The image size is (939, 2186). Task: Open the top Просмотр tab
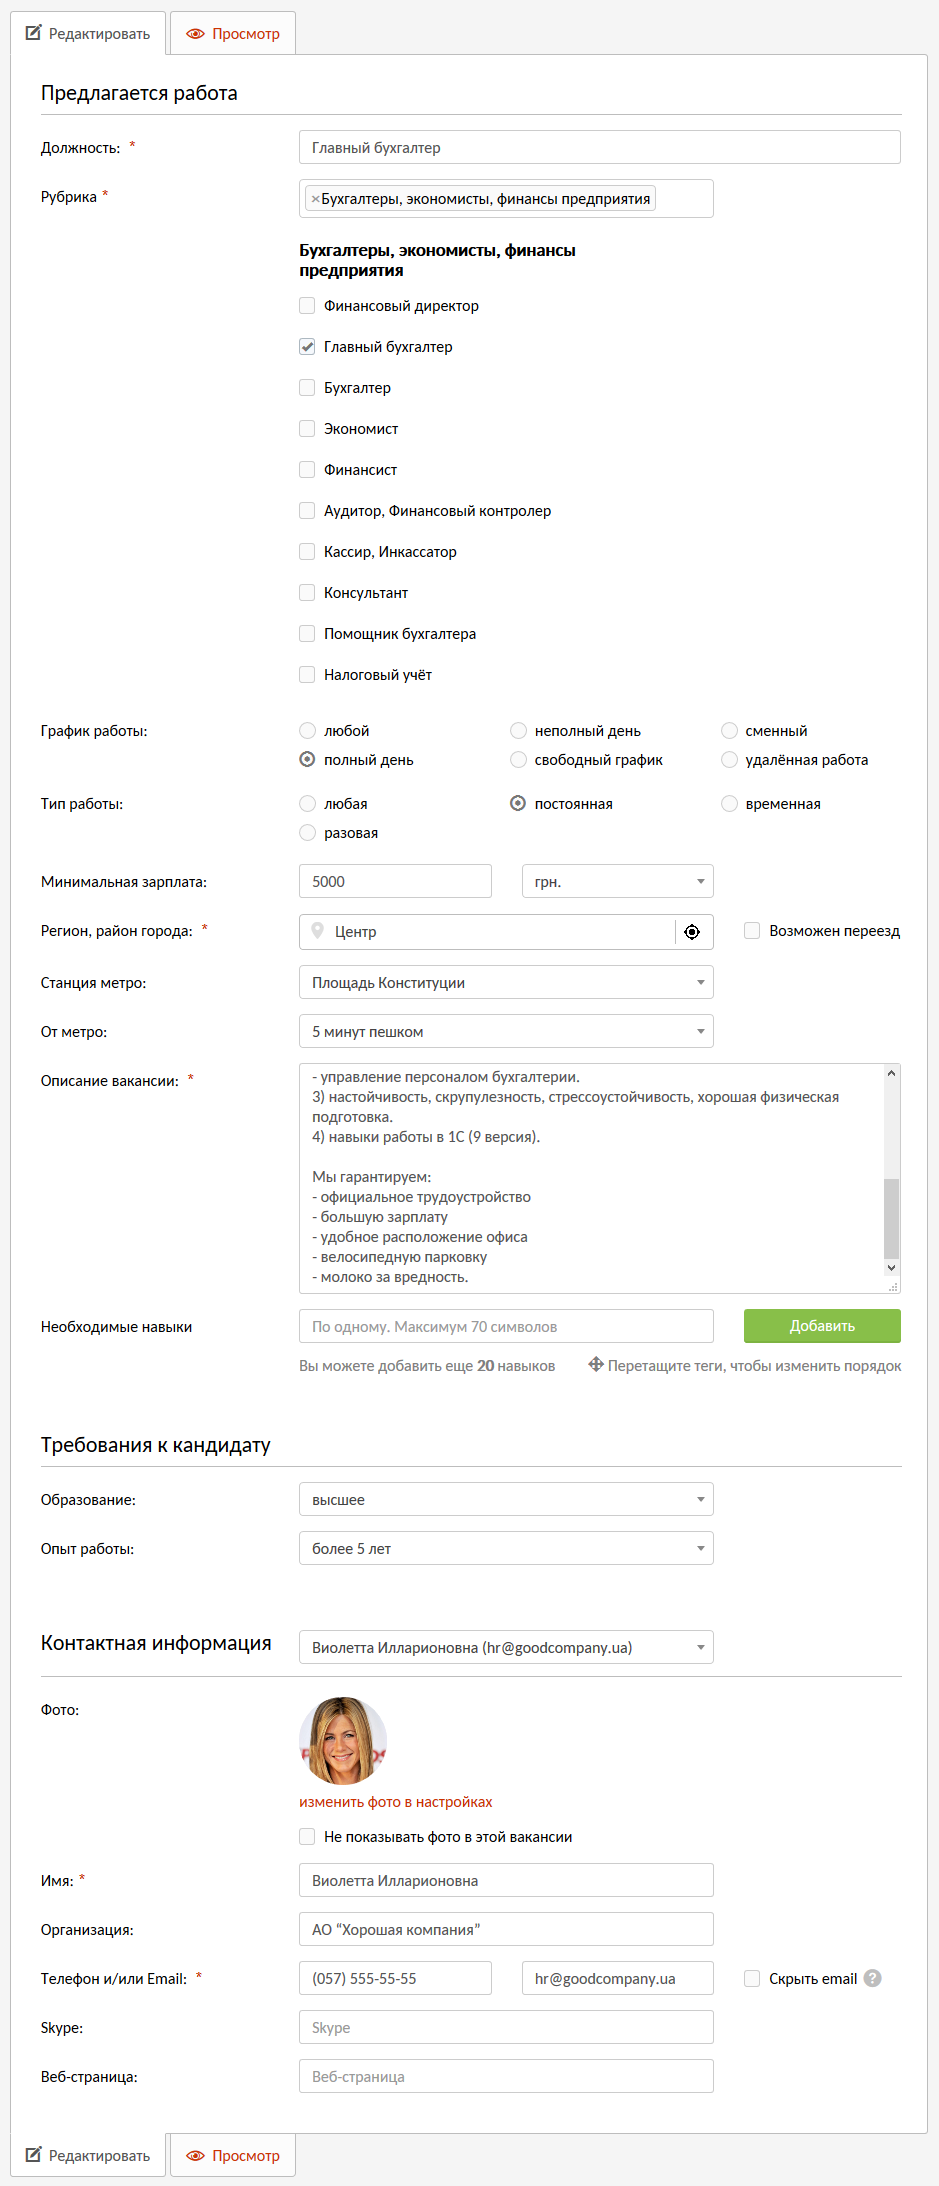coord(233,34)
